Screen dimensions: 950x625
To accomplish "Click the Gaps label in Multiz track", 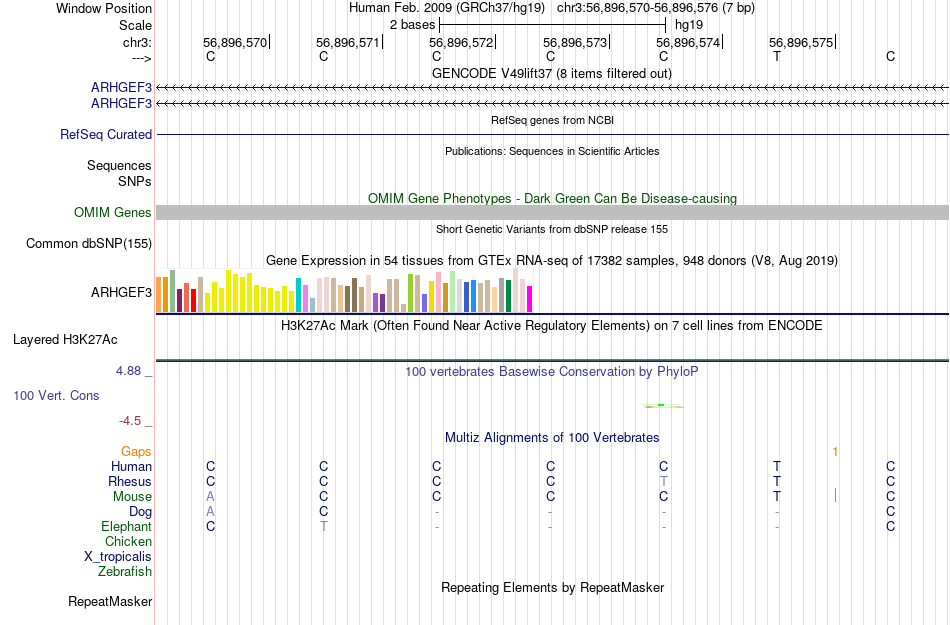I will [x=136, y=452].
